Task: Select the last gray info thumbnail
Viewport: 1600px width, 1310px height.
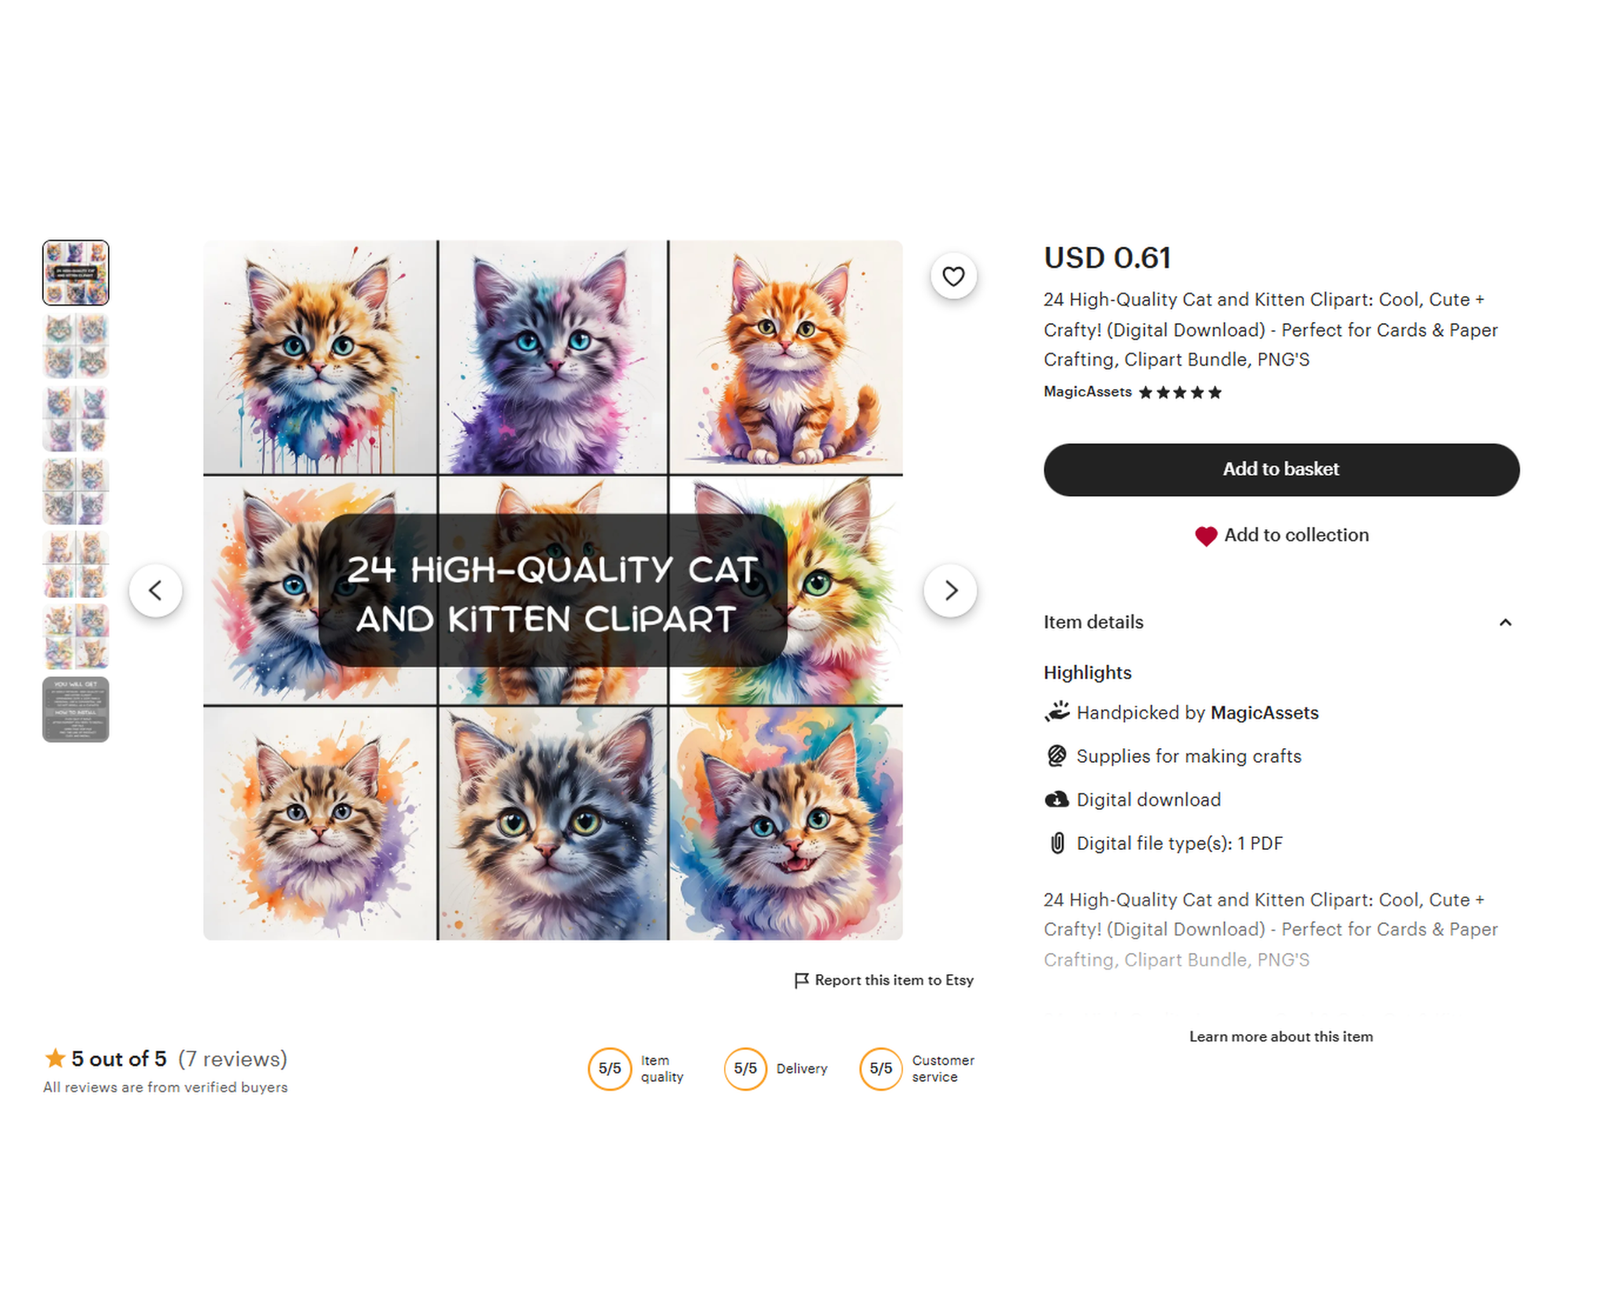Action: click(76, 710)
